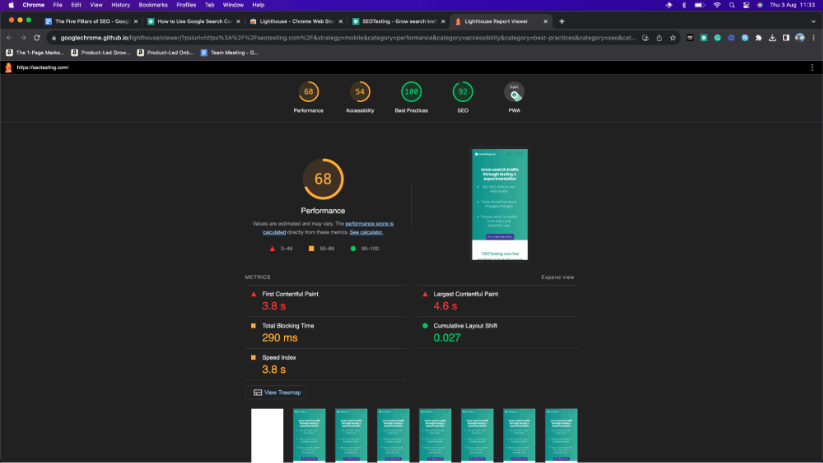Reload the page
Viewport: 823px width, 463px height.
pos(37,38)
